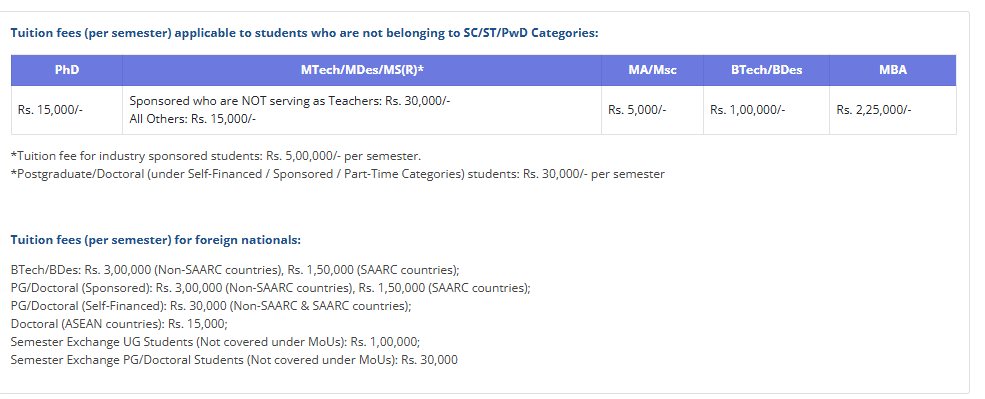Click the industry sponsored students fee note
Image resolution: width=985 pixels, height=399 pixels.
(x=216, y=156)
